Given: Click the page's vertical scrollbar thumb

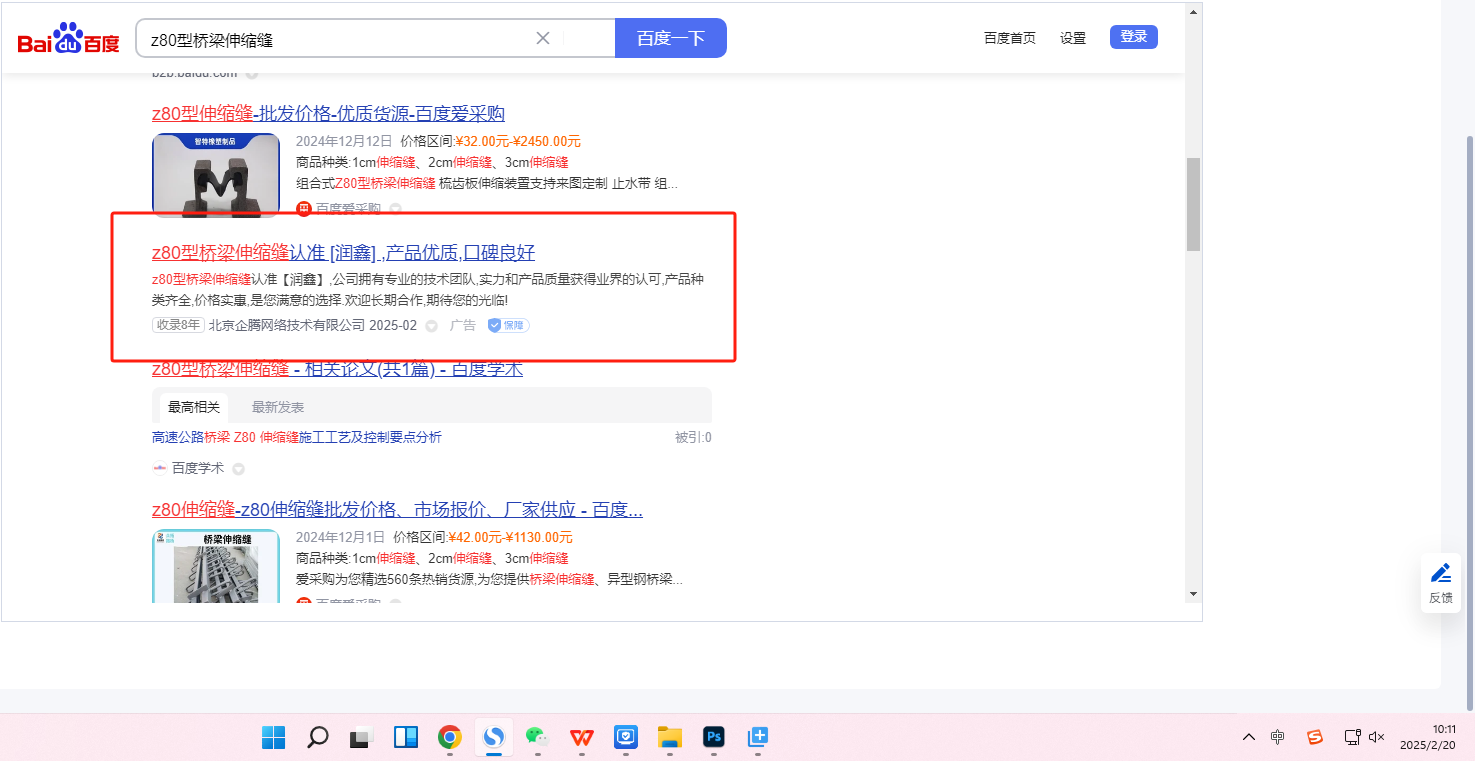Looking at the screenshot, I should [1193, 204].
